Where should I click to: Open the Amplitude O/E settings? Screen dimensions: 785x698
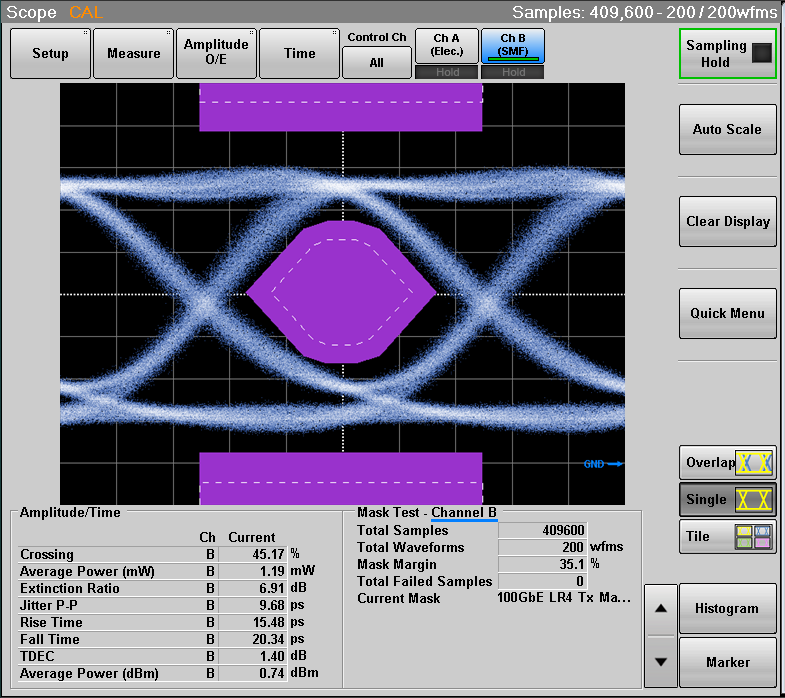pyautogui.click(x=216, y=53)
